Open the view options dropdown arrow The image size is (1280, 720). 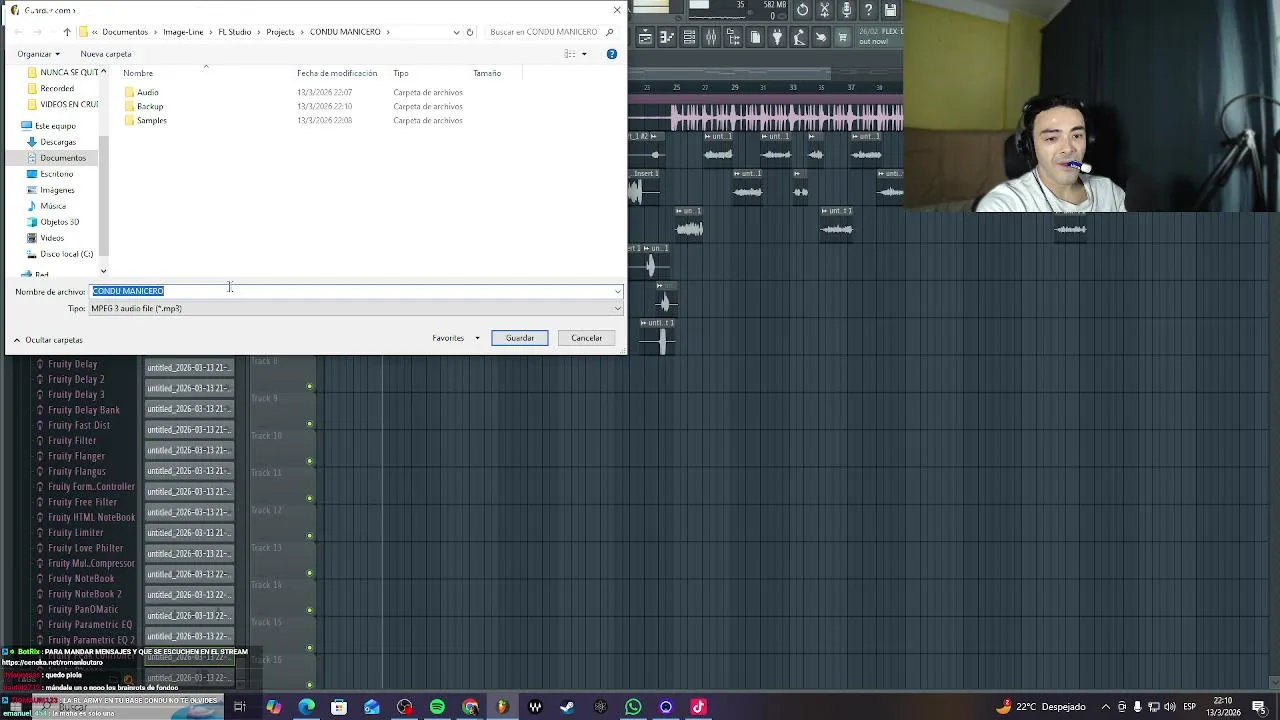tap(584, 54)
